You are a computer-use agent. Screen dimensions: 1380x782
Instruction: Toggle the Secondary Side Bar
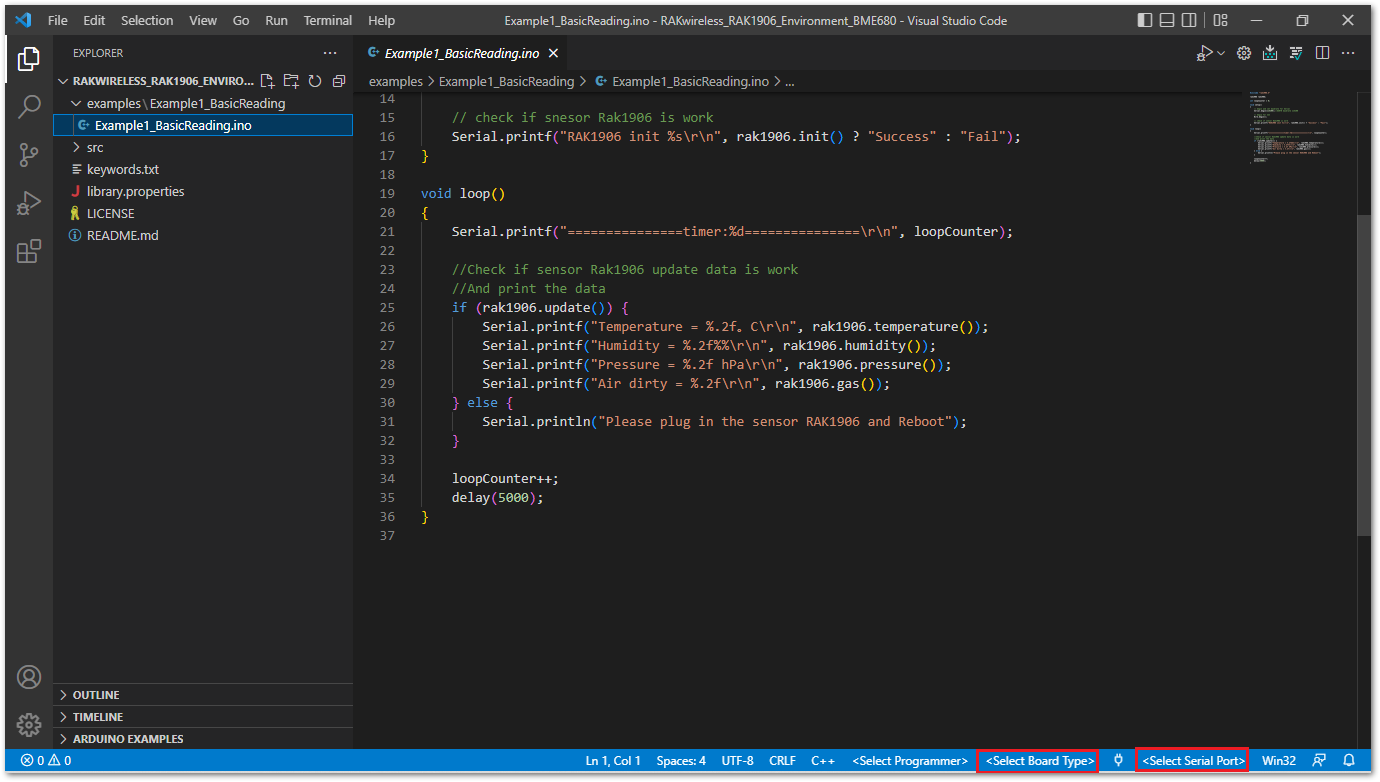tap(1189, 20)
